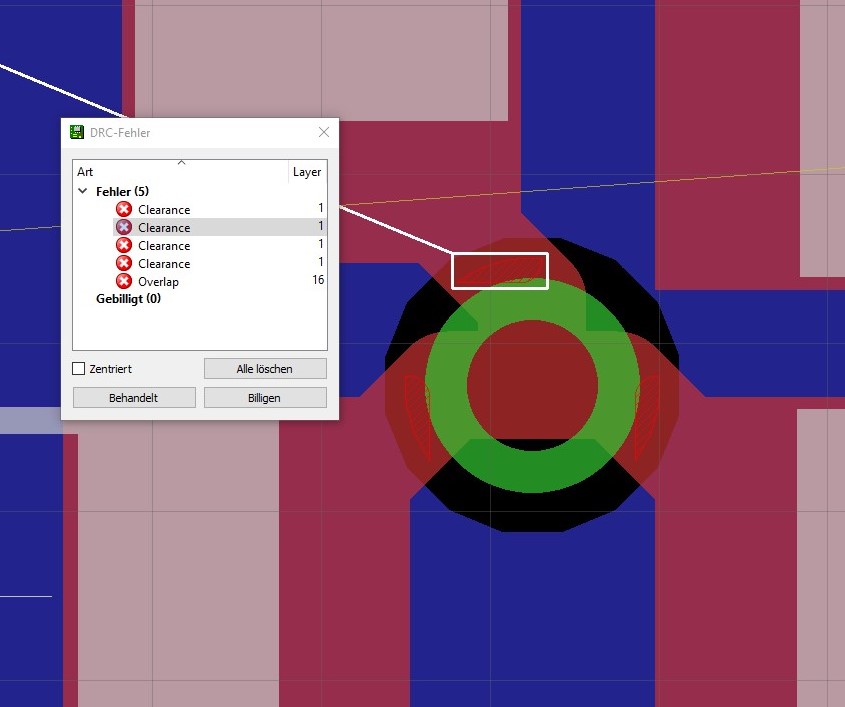The image size is (845, 707).
Task: Select the third Clearance error row
Action: click(x=219, y=245)
